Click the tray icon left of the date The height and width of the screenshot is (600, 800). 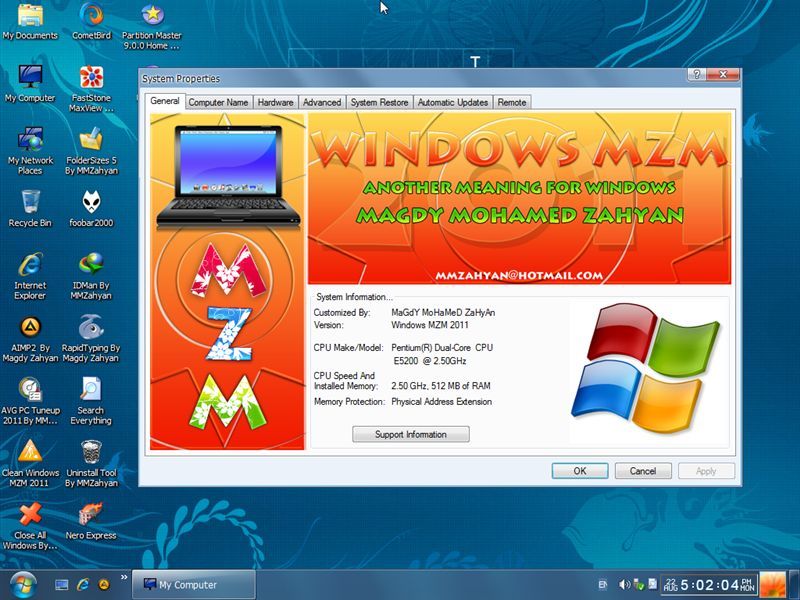[x=653, y=584]
